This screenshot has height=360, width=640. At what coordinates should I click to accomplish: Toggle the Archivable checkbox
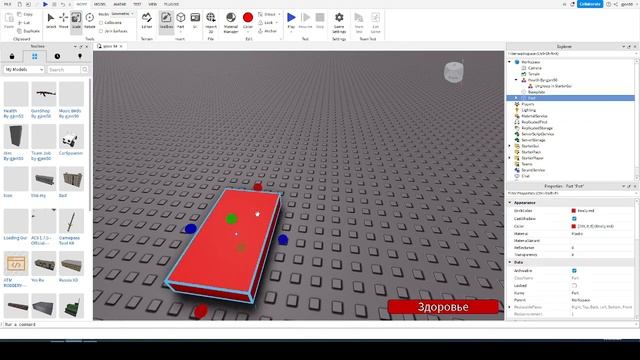point(574,271)
